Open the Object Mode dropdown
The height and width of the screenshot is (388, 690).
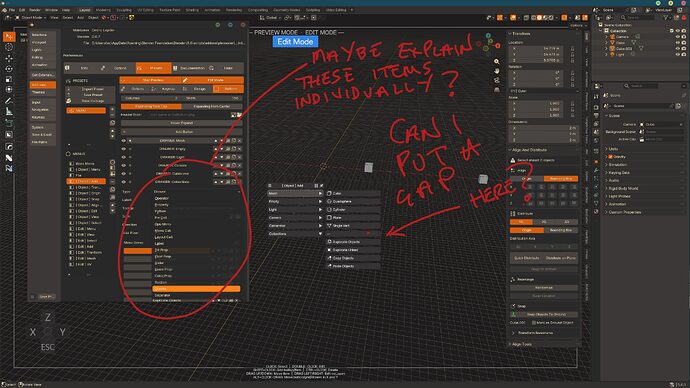[x=30, y=18]
